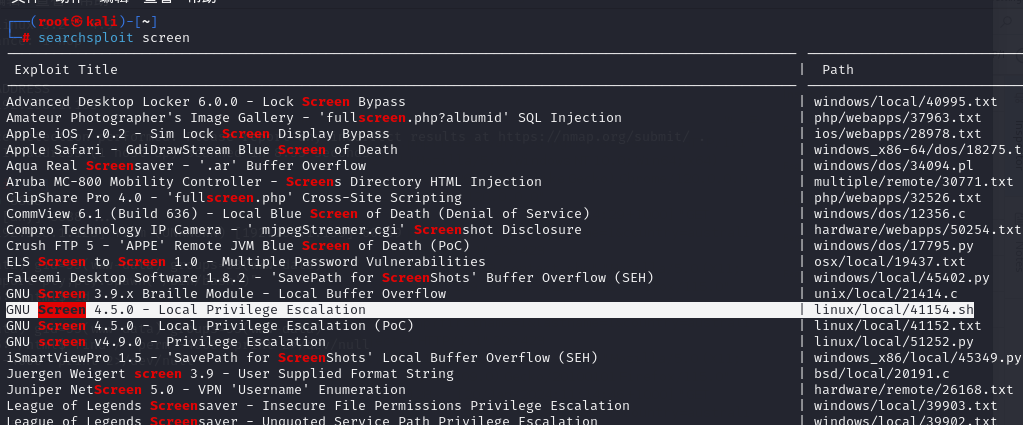Viewport: 1023px width, 425px height.
Task: Click the Advanced Desktop Locker 6.0.0 entry
Action: point(205,102)
